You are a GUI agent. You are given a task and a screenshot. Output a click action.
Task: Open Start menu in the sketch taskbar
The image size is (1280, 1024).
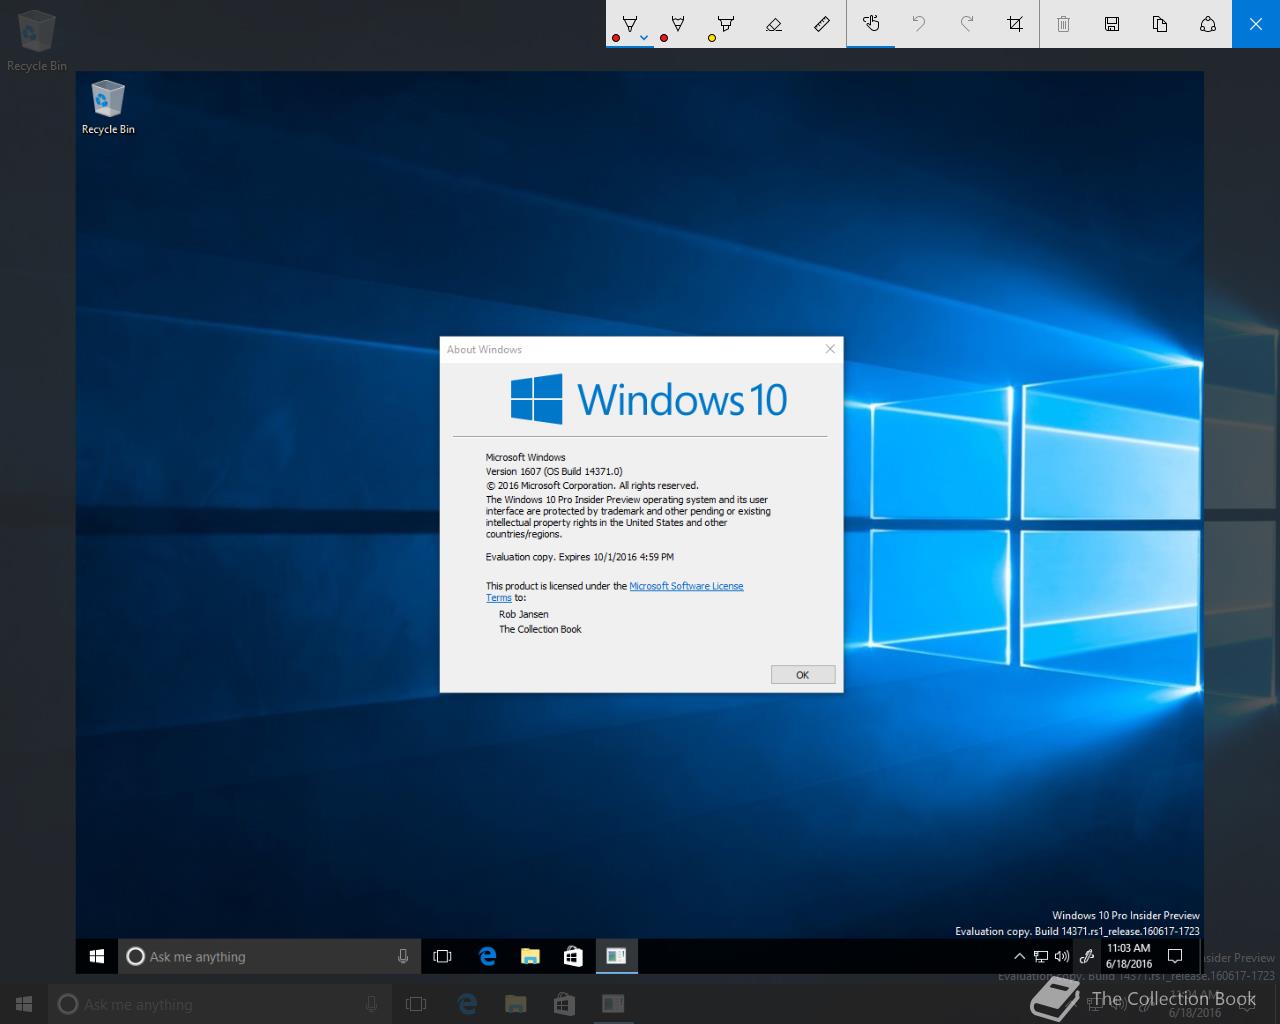click(97, 956)
